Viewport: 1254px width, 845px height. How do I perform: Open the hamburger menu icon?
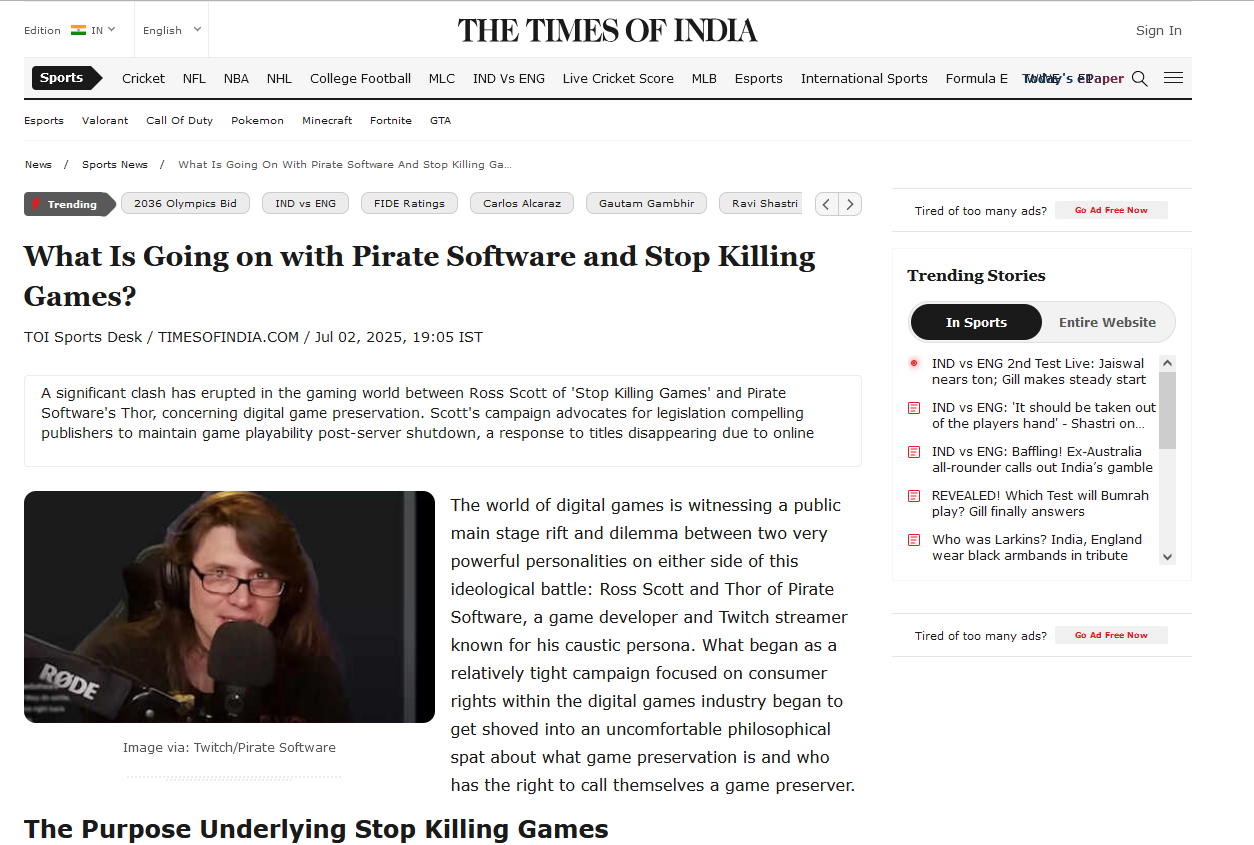(1174, 78)
